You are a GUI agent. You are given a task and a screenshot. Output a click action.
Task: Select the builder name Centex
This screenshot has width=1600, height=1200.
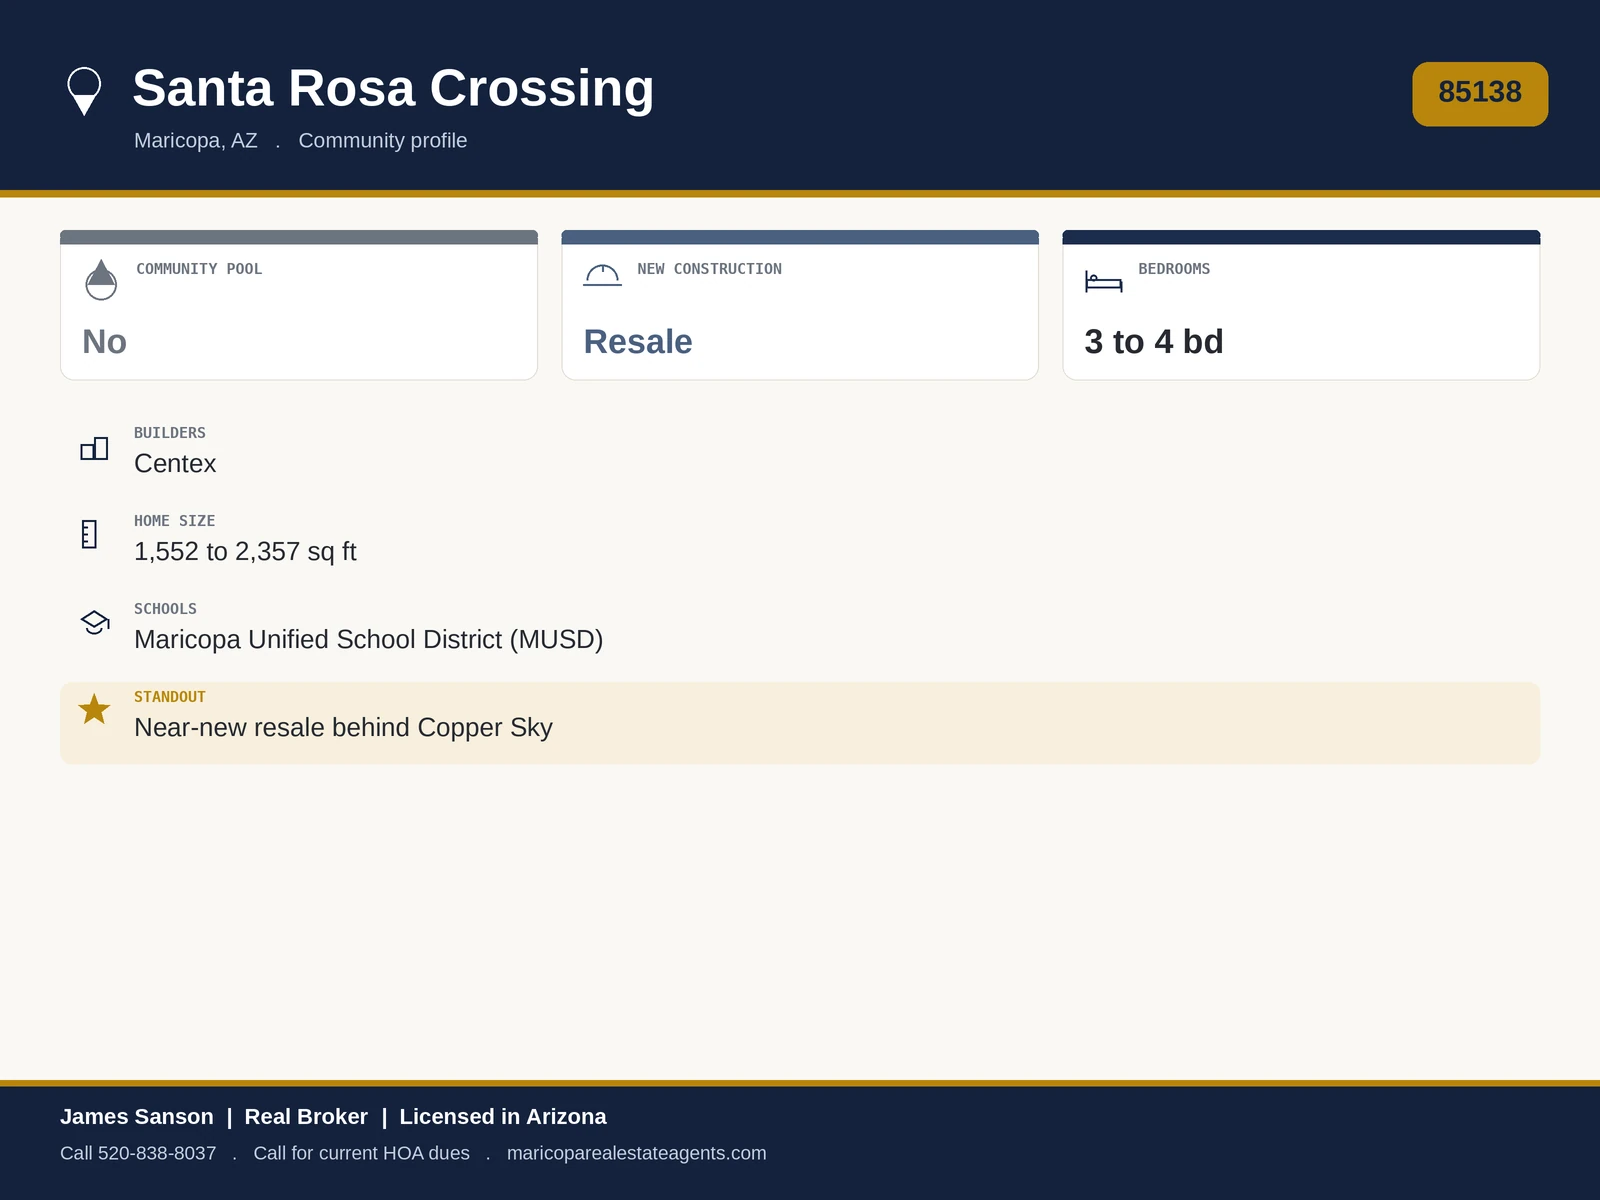pyautogui.click(x=175, y=464)
